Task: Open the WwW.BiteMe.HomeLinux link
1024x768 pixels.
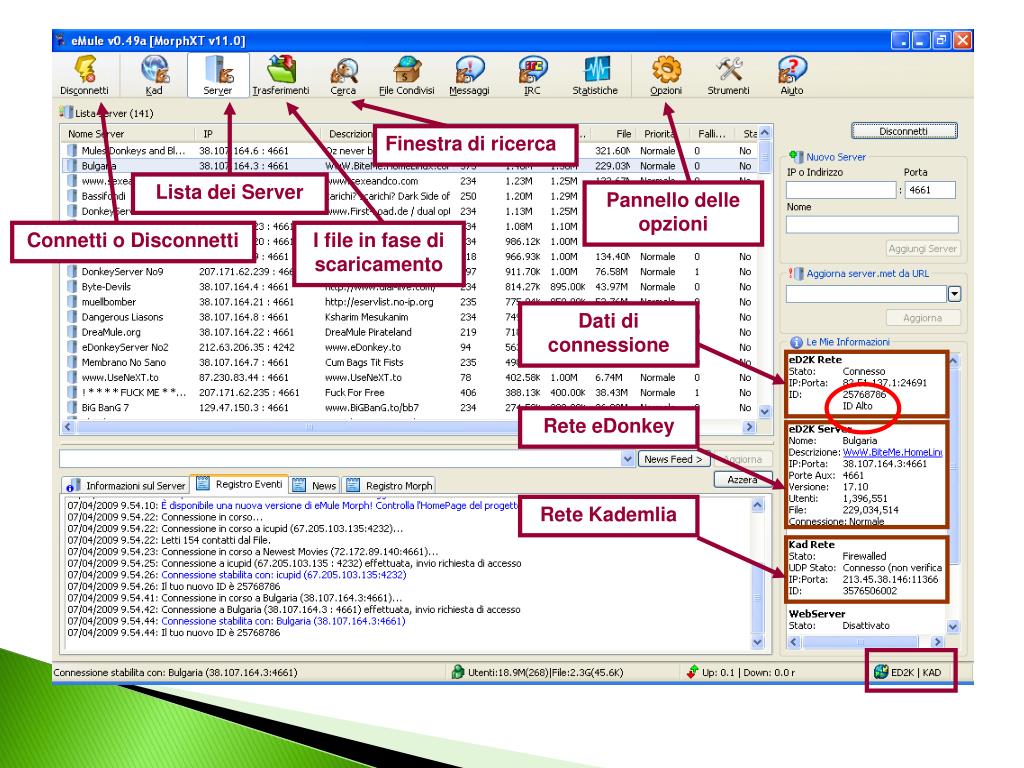Action: (892, 452)
